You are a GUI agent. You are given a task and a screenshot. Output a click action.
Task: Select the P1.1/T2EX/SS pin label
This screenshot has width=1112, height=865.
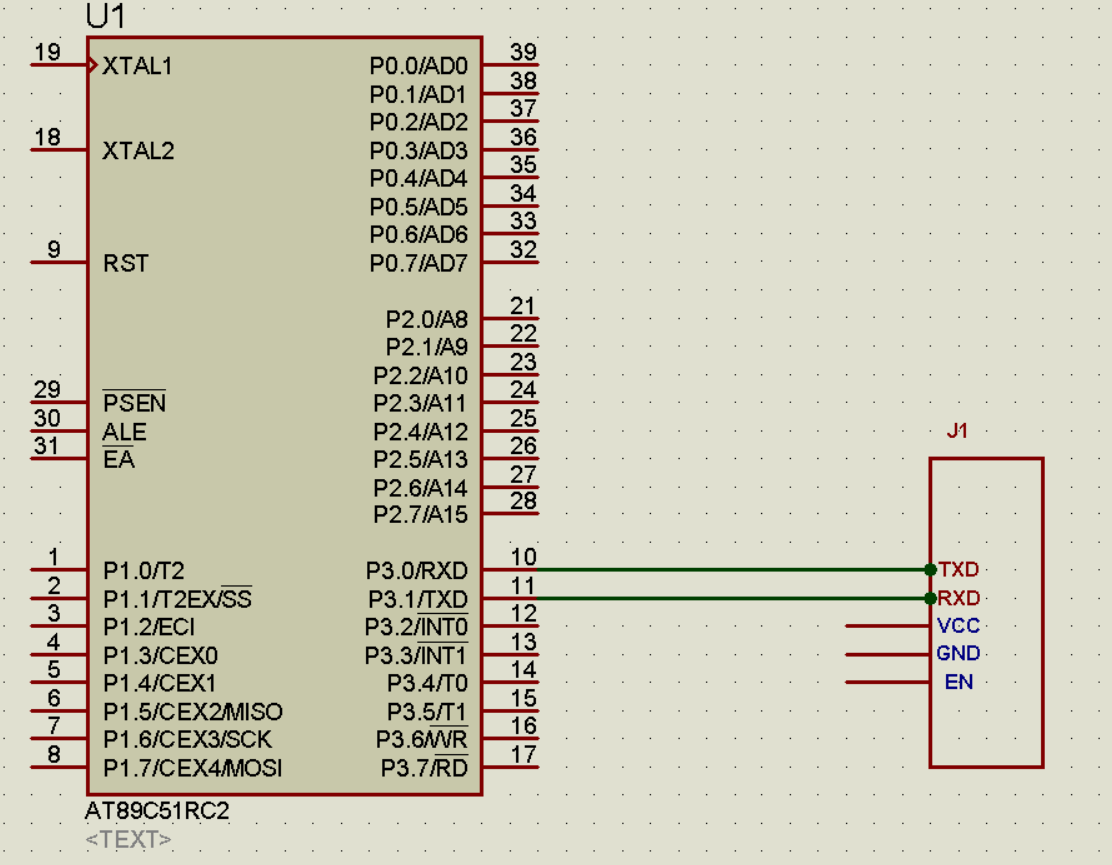(177, 598)
